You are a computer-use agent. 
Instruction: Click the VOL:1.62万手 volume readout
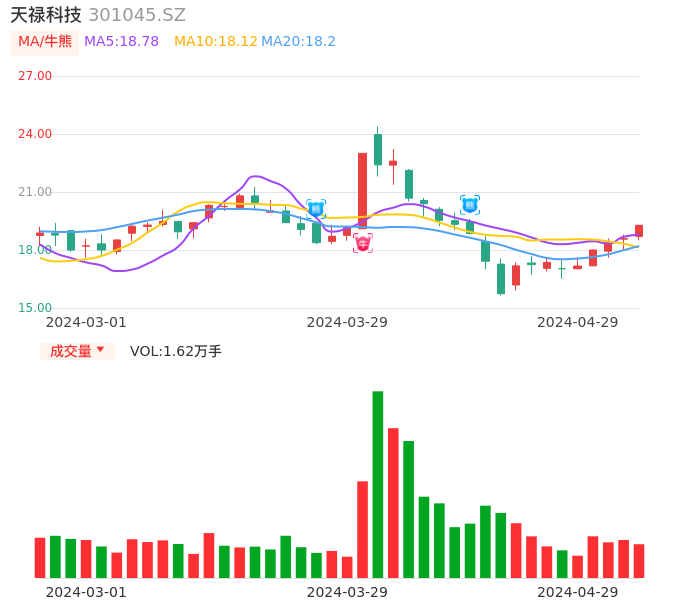coord(176,351)
